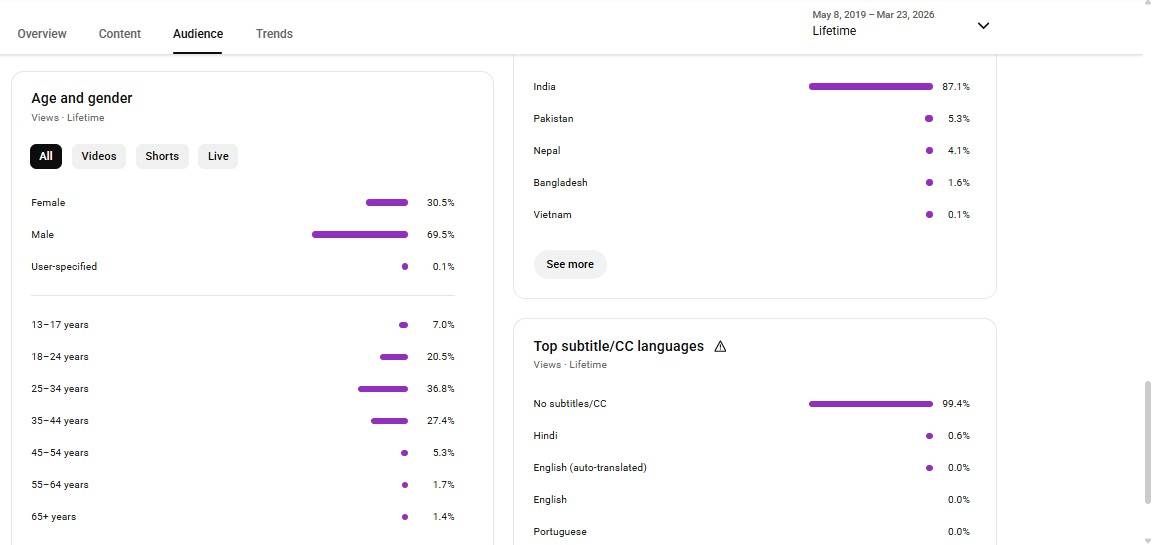The width and height of the screenshot is (1152, 545).
Task: Click the warning icon beside Top subtitle/CC languages
Action: (x=720, y=346)
